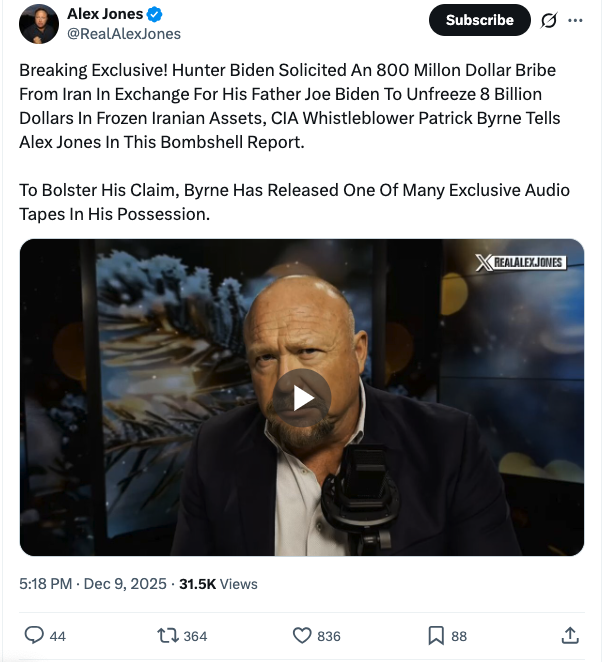Open the three-dot more options menu
The width and height of the screenshot is (604, 662).
pyautogui.click(x=574, y=20)
